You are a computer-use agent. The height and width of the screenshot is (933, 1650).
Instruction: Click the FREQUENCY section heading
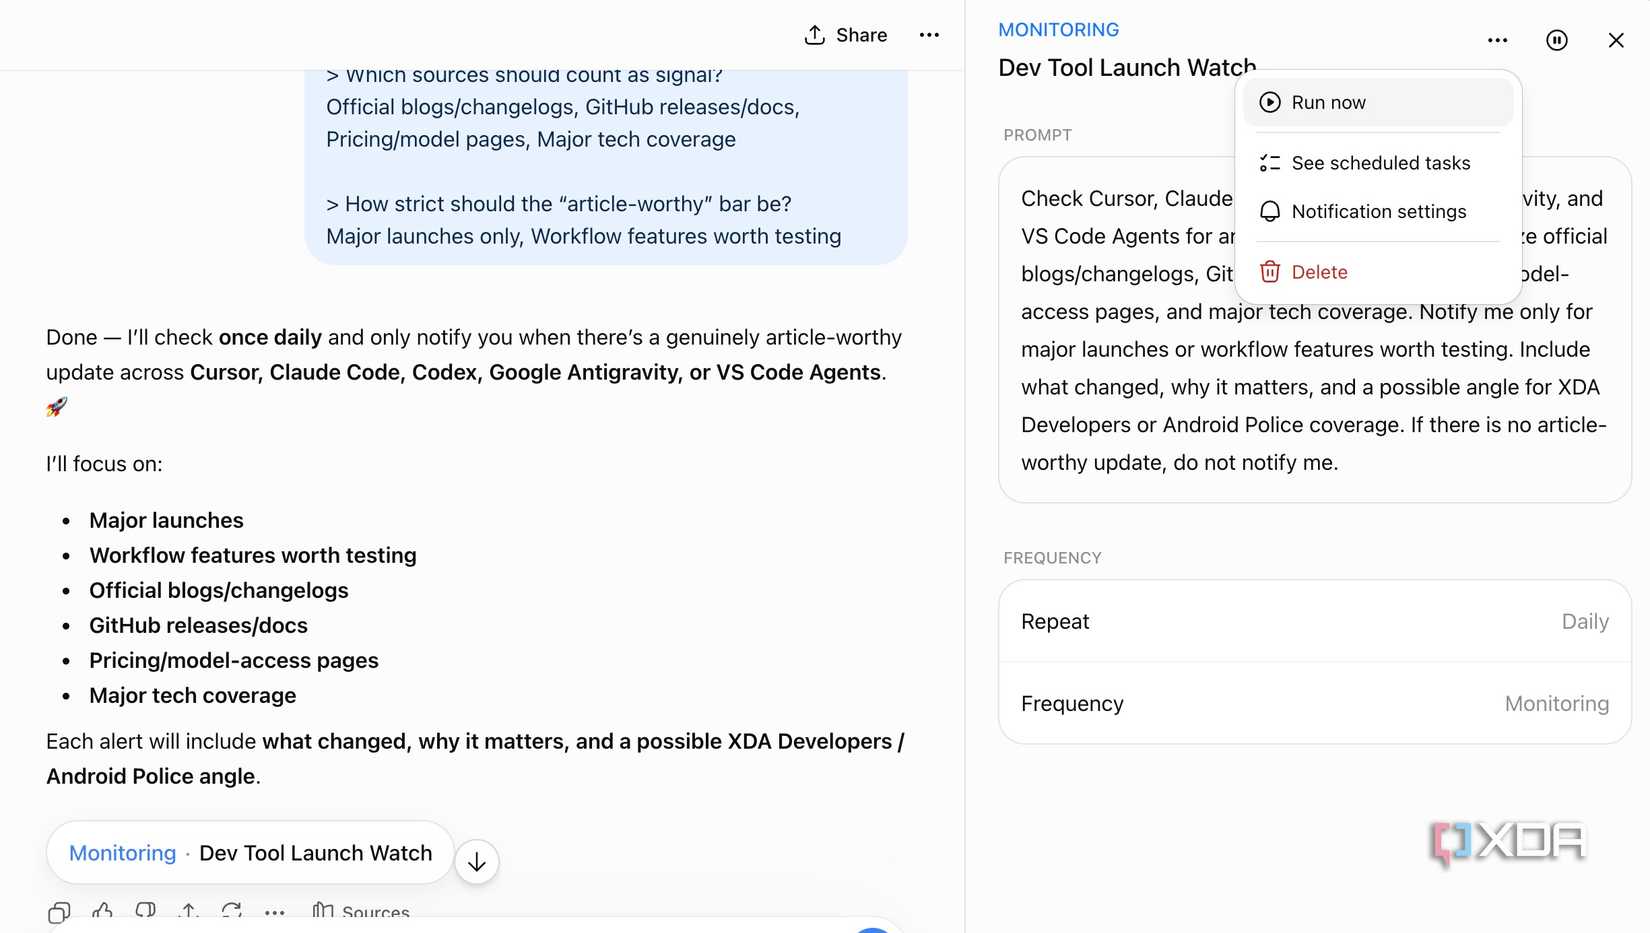click(x=1052, y=558)
